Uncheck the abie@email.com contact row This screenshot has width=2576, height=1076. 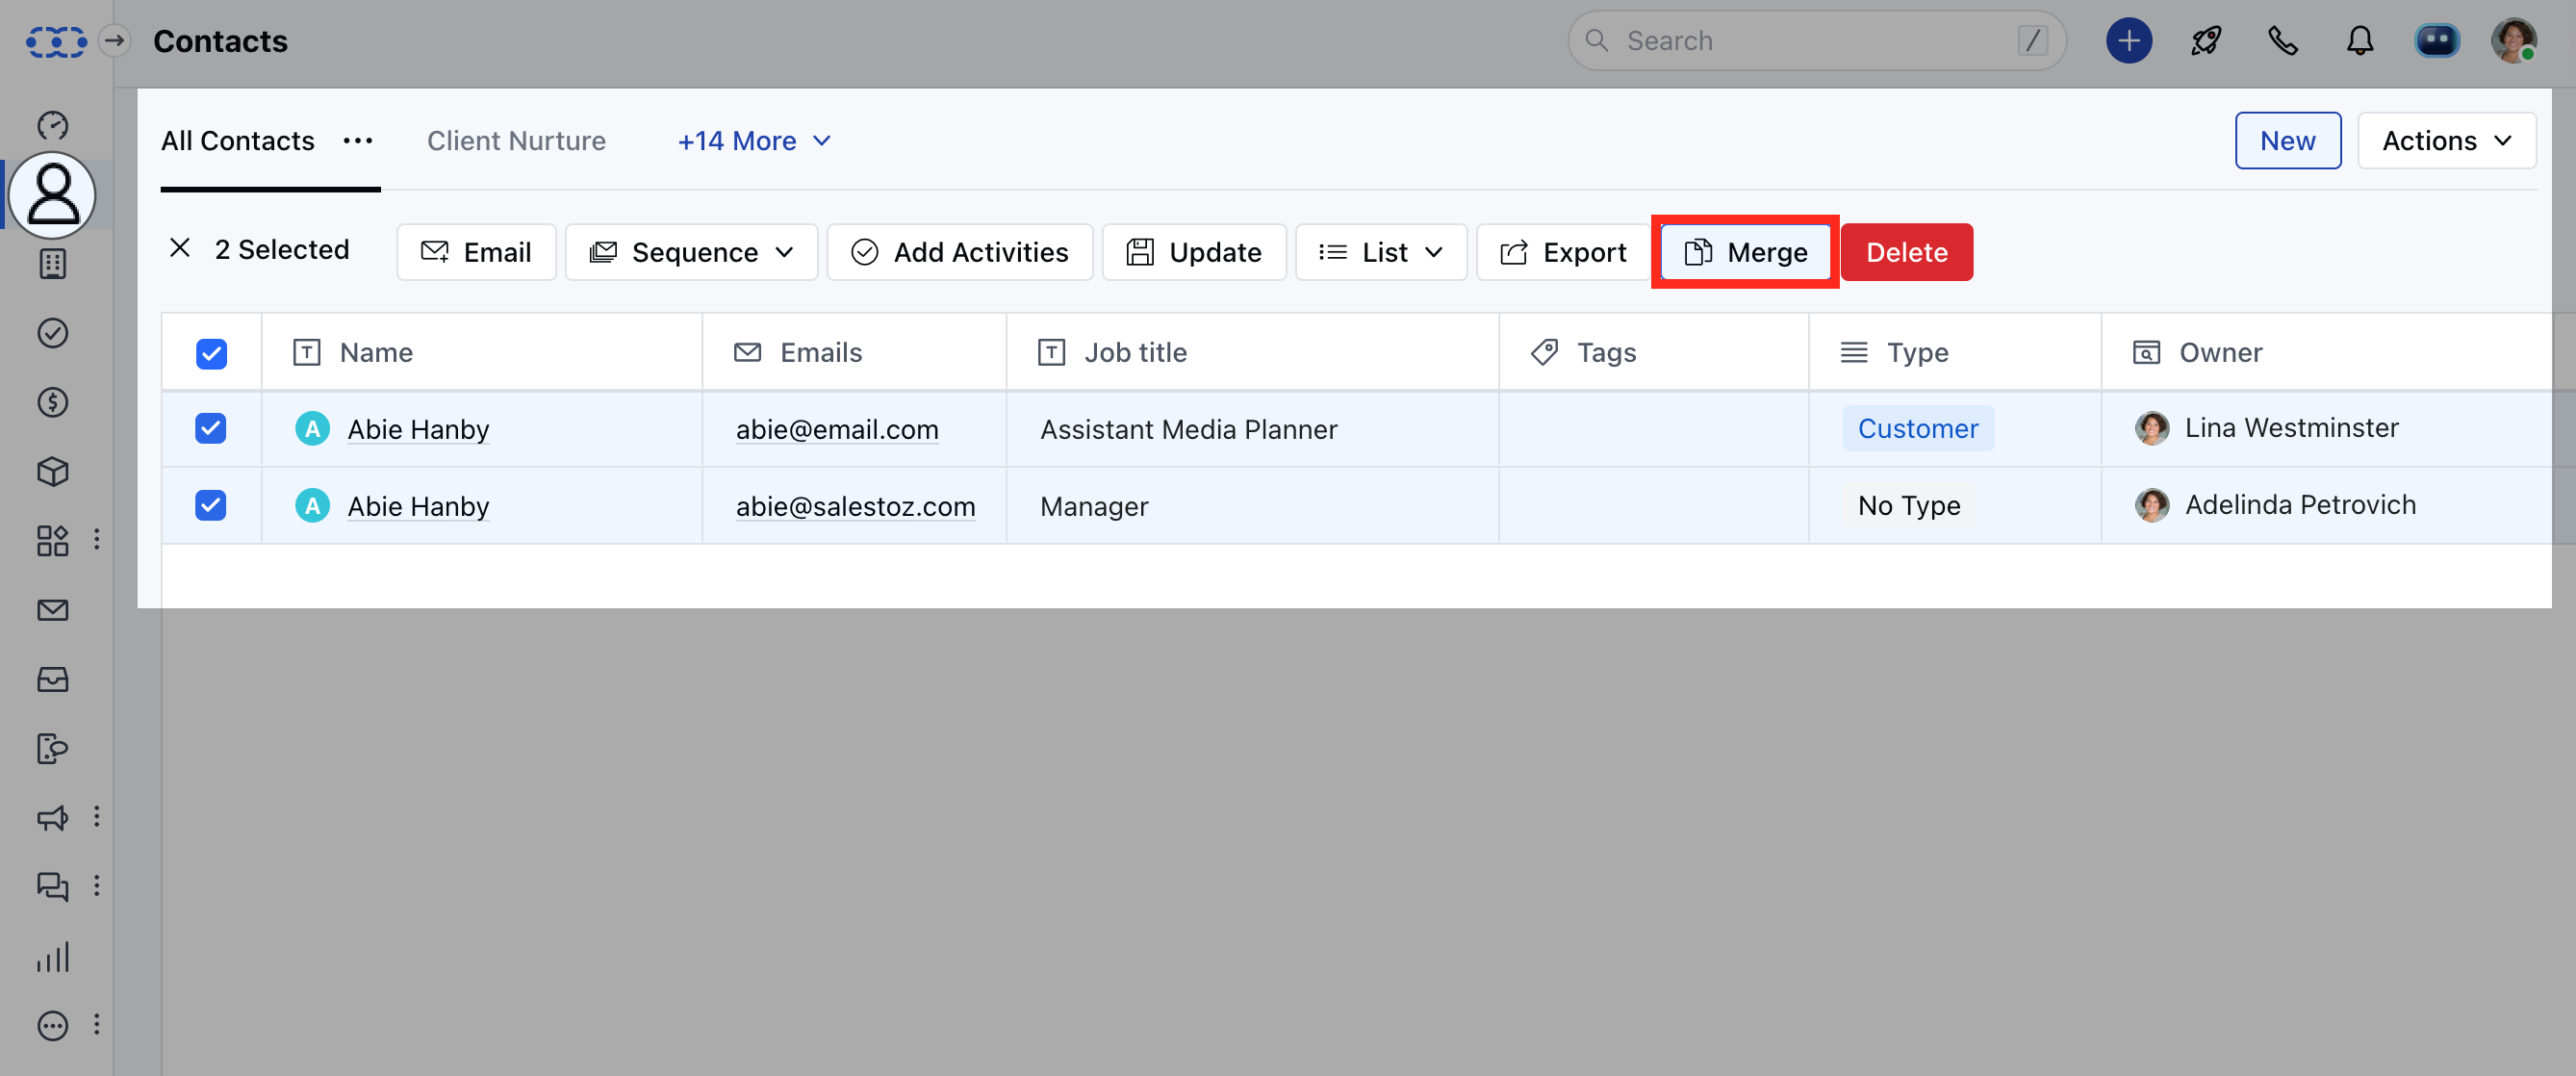211,429
